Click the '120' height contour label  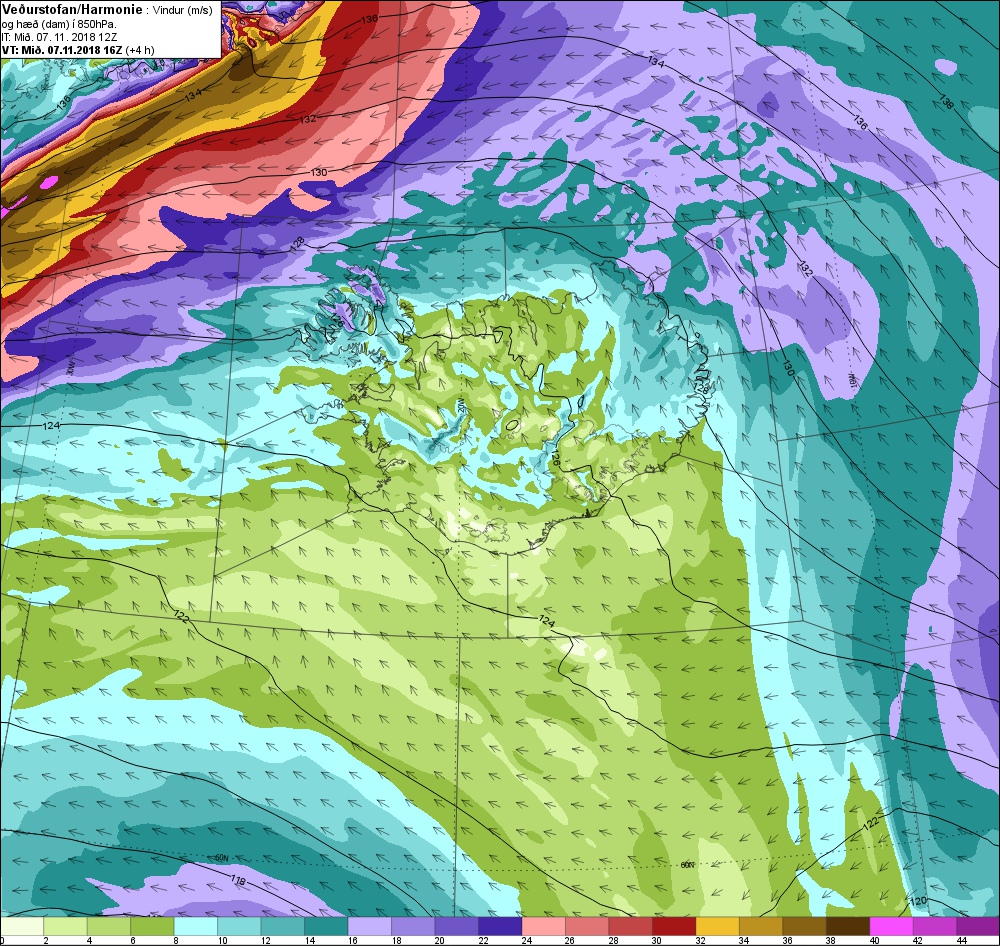918,901
